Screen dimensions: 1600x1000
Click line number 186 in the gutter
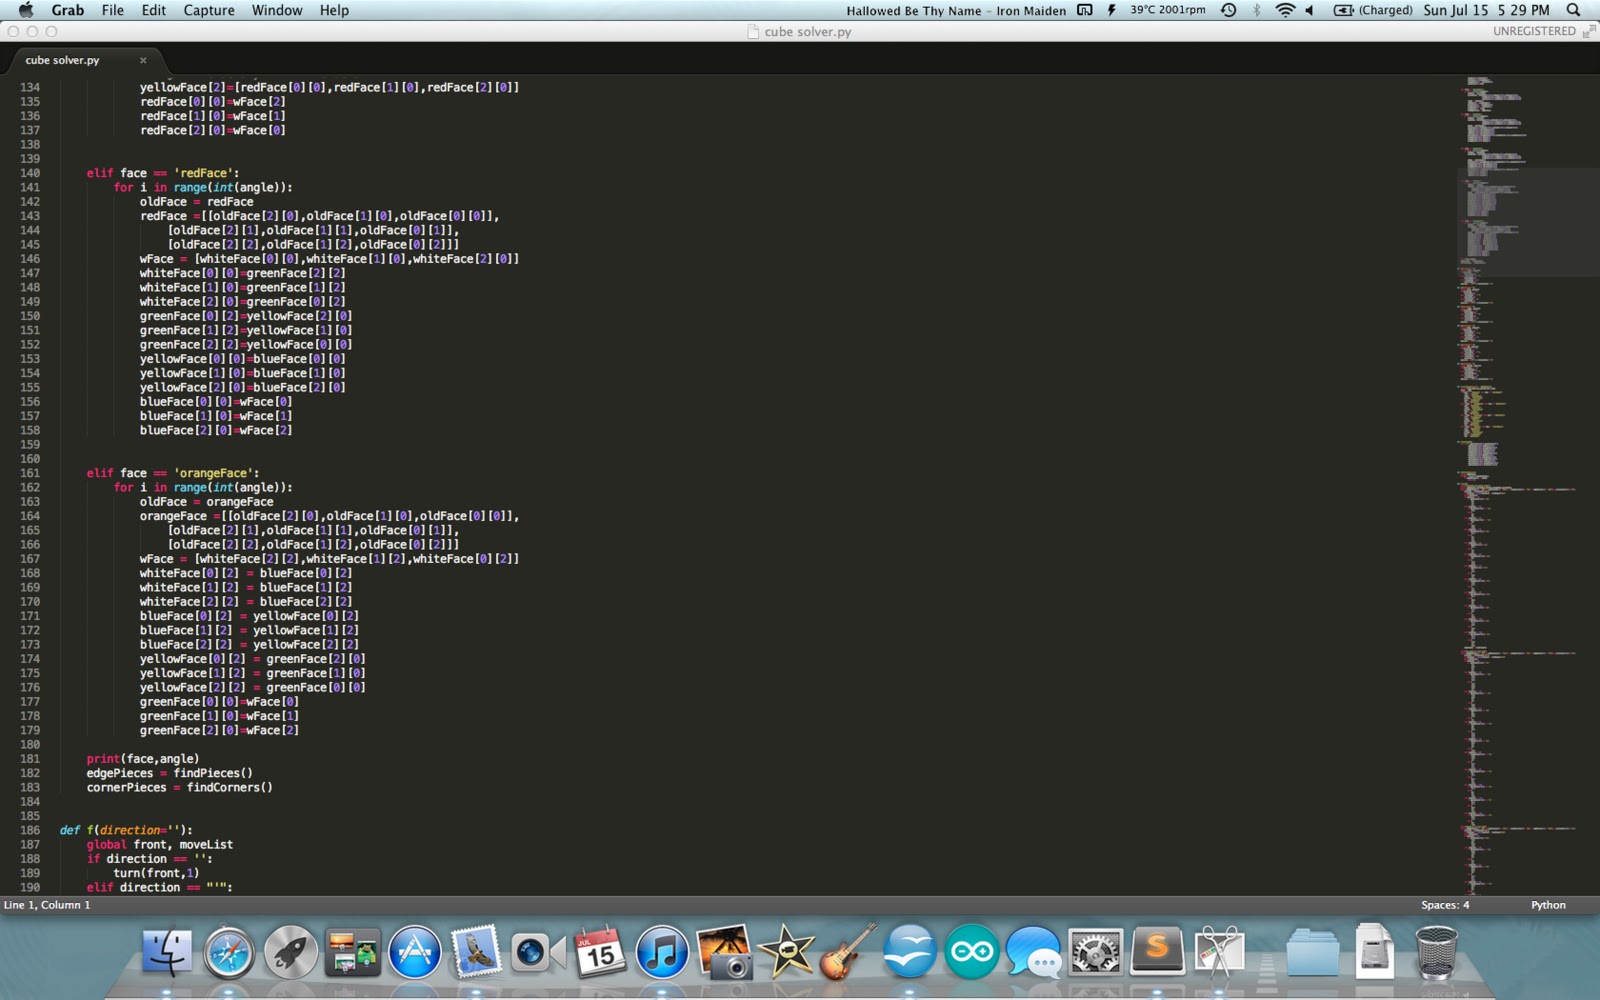click(x=30, y=830)
